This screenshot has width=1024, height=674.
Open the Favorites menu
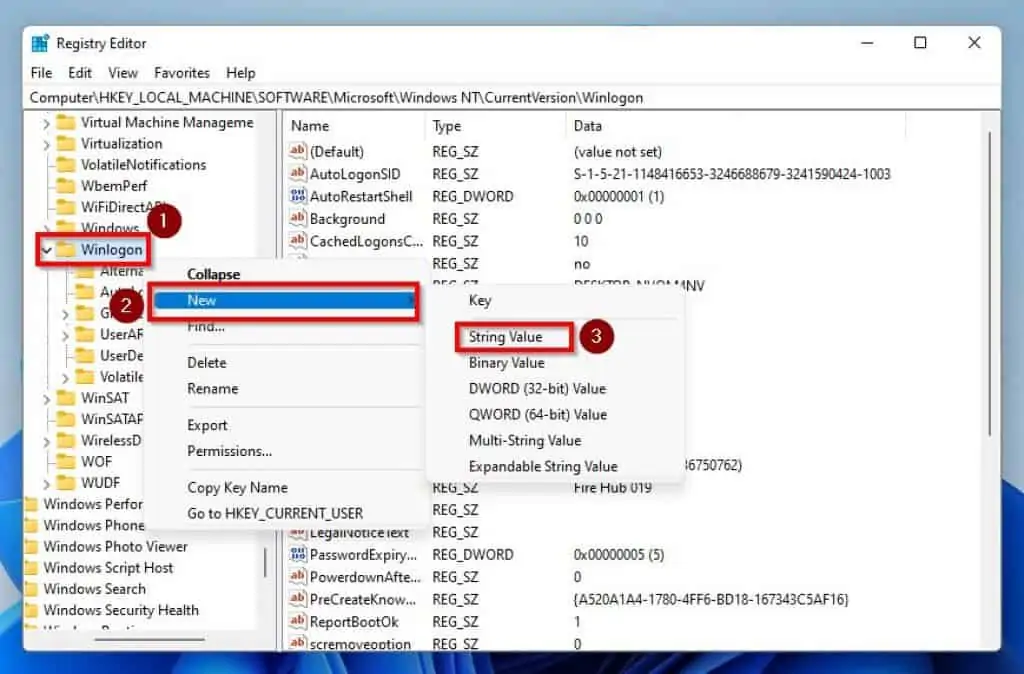pos(181,73)
